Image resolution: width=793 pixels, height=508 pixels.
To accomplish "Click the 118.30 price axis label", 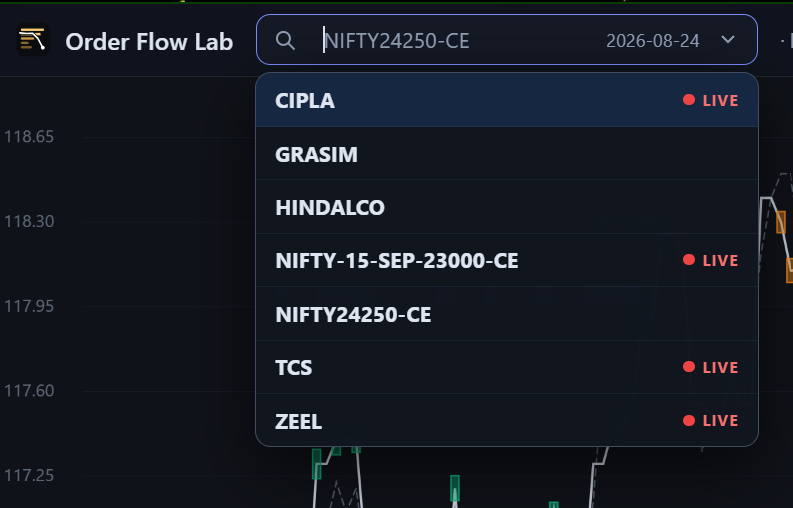I will [x=29, y=221].
